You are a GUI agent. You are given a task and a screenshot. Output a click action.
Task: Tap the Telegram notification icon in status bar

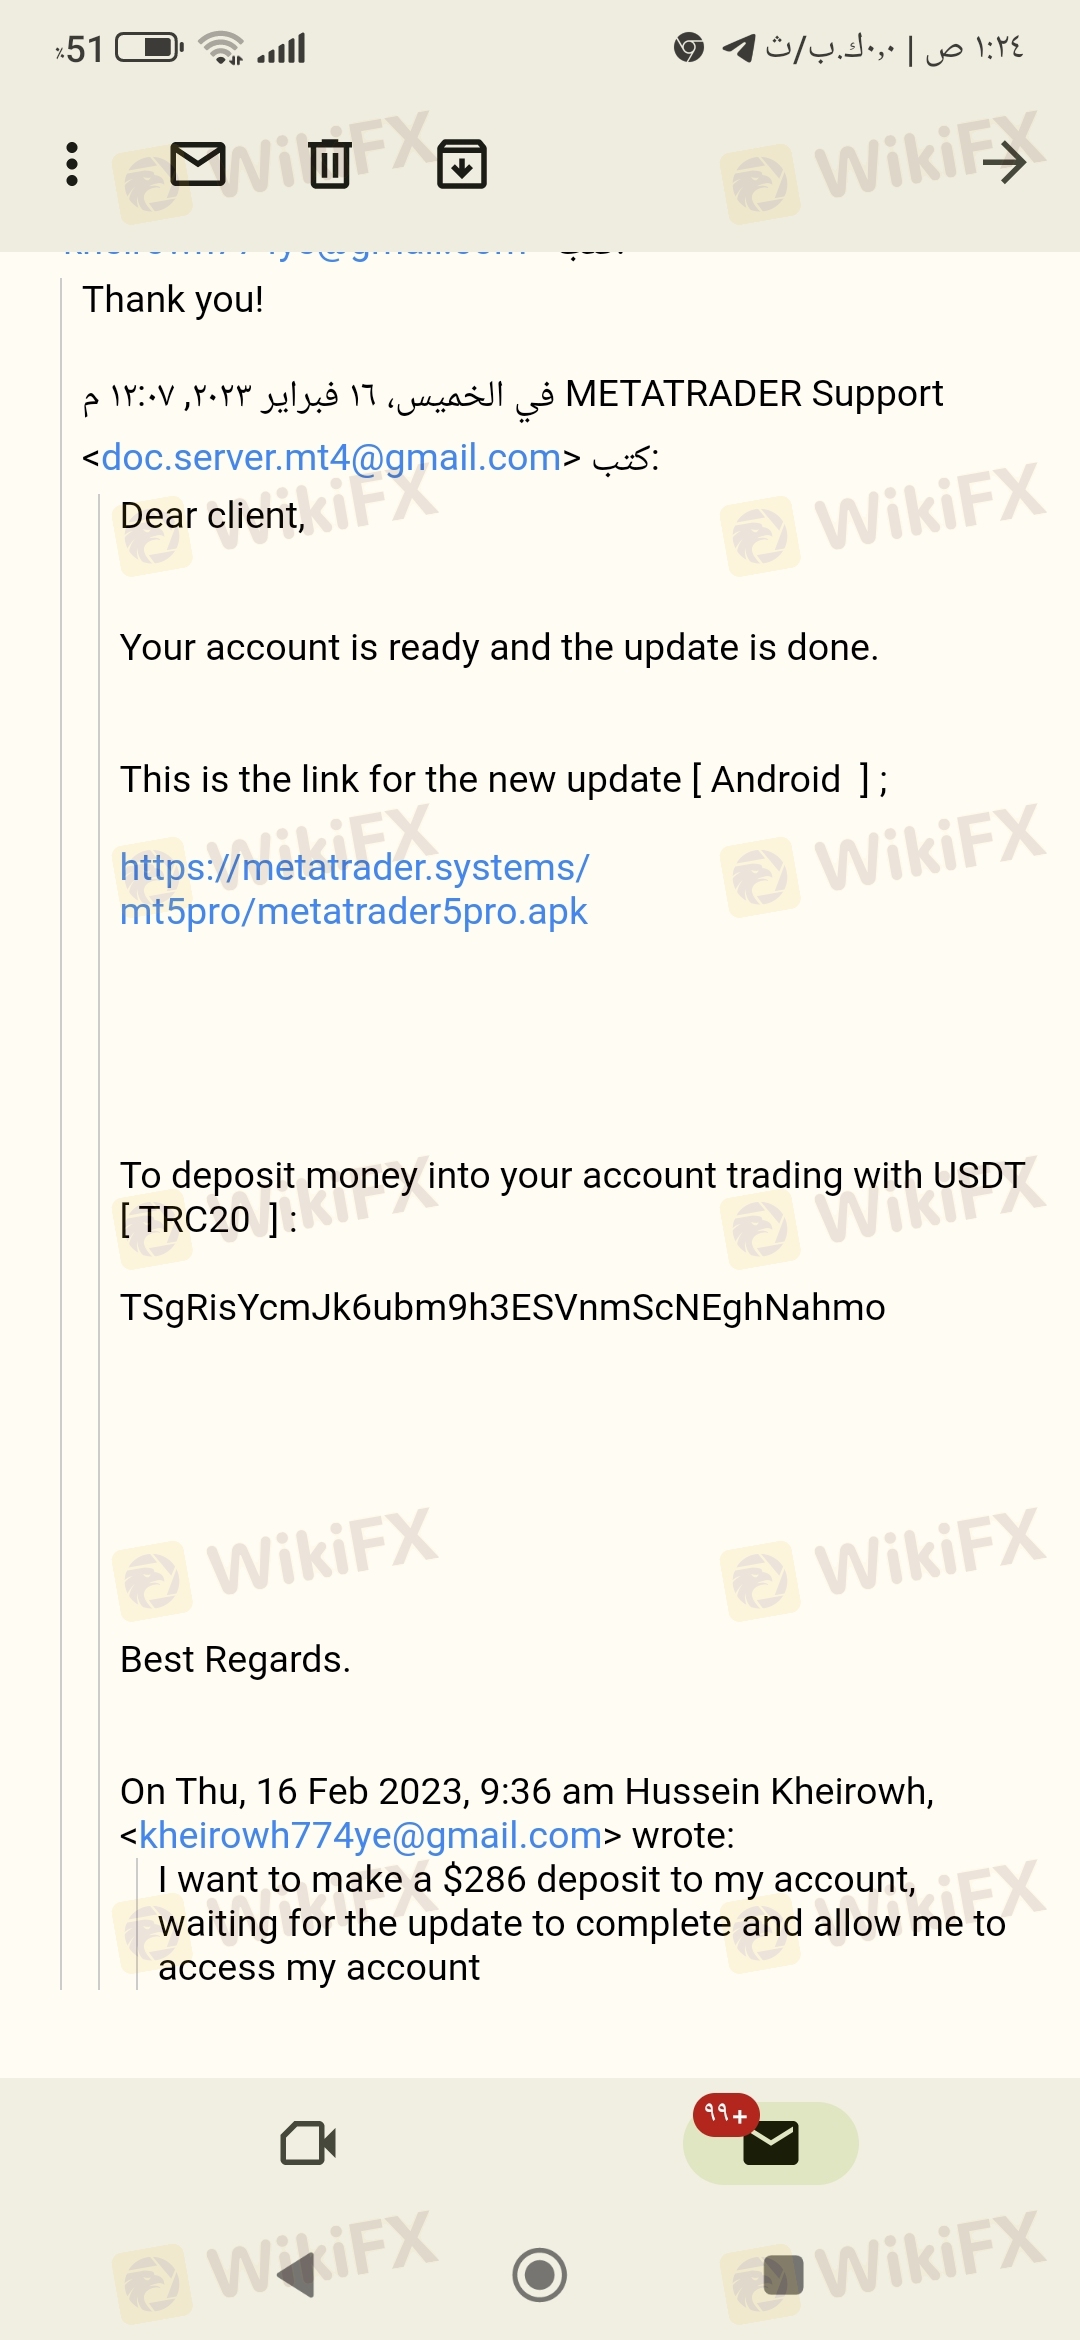pyautogui.click(x=738, y=48)
